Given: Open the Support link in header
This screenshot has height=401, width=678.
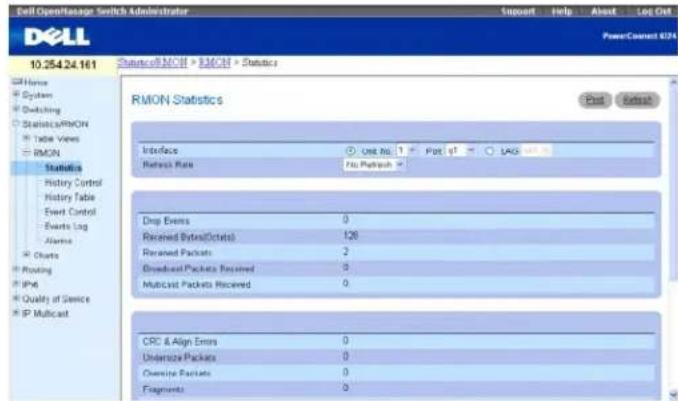Looking at the screenshot, I should pyautogui.click(x=518, y=11).
